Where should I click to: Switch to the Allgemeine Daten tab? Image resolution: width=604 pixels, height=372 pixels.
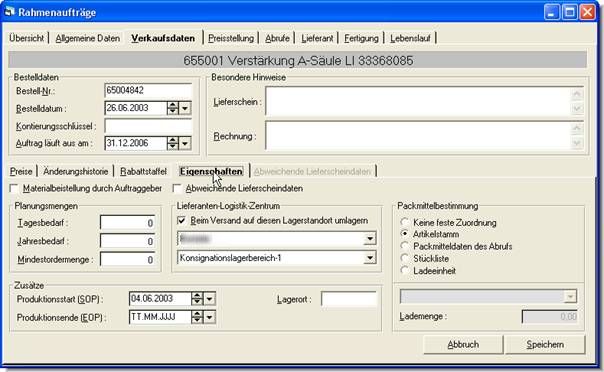pos(87,38)
